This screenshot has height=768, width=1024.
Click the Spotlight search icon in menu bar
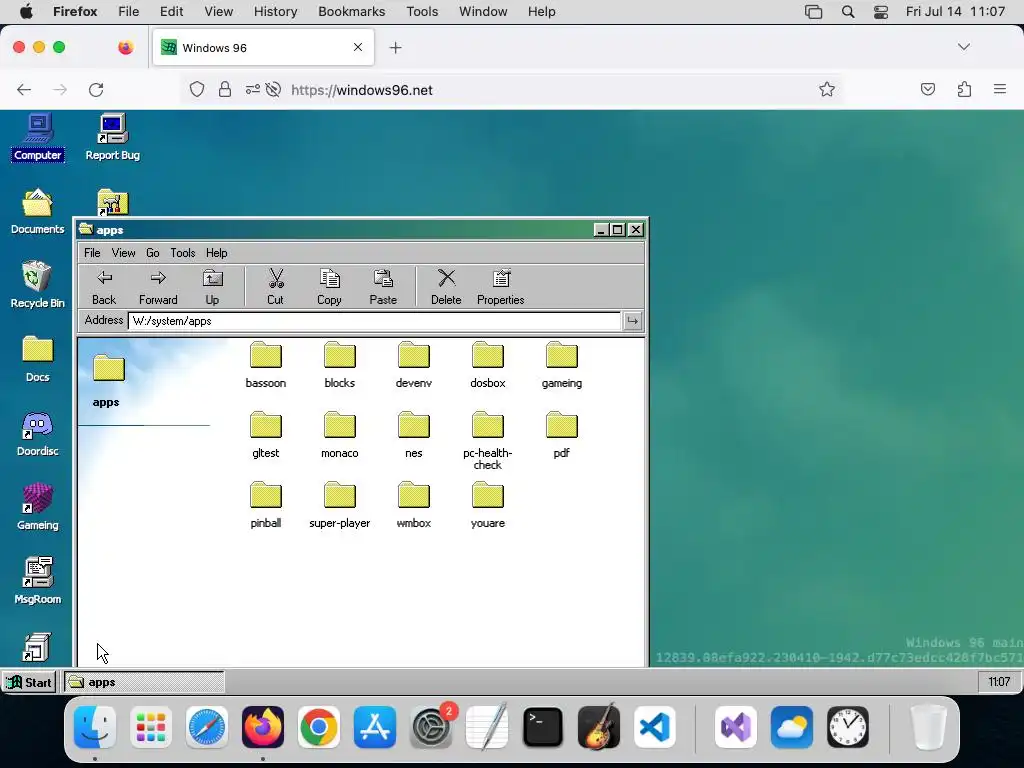(848, 12)
